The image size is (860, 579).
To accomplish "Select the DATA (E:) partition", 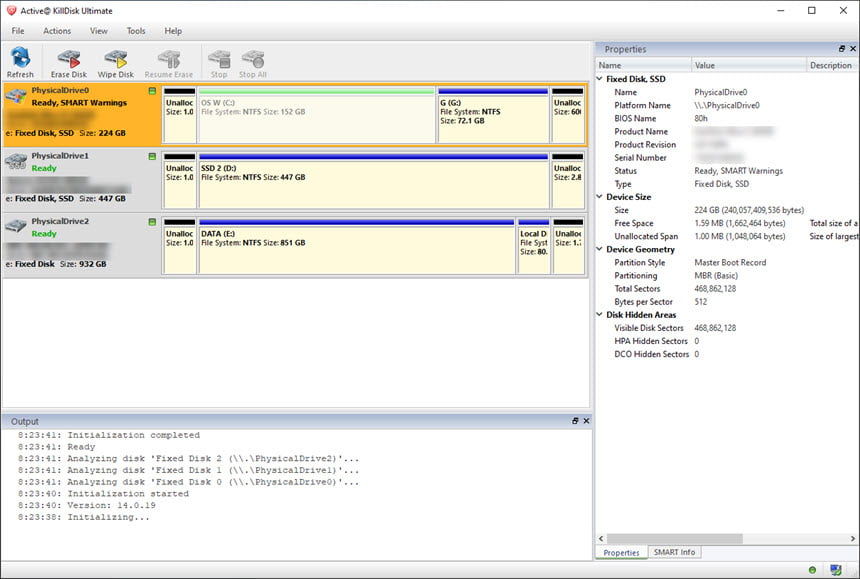I will pos(357,246).
